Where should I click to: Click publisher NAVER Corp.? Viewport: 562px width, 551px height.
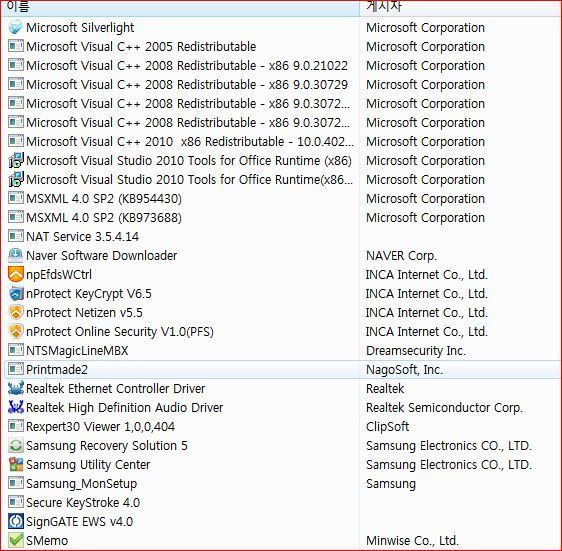(401, 256)
